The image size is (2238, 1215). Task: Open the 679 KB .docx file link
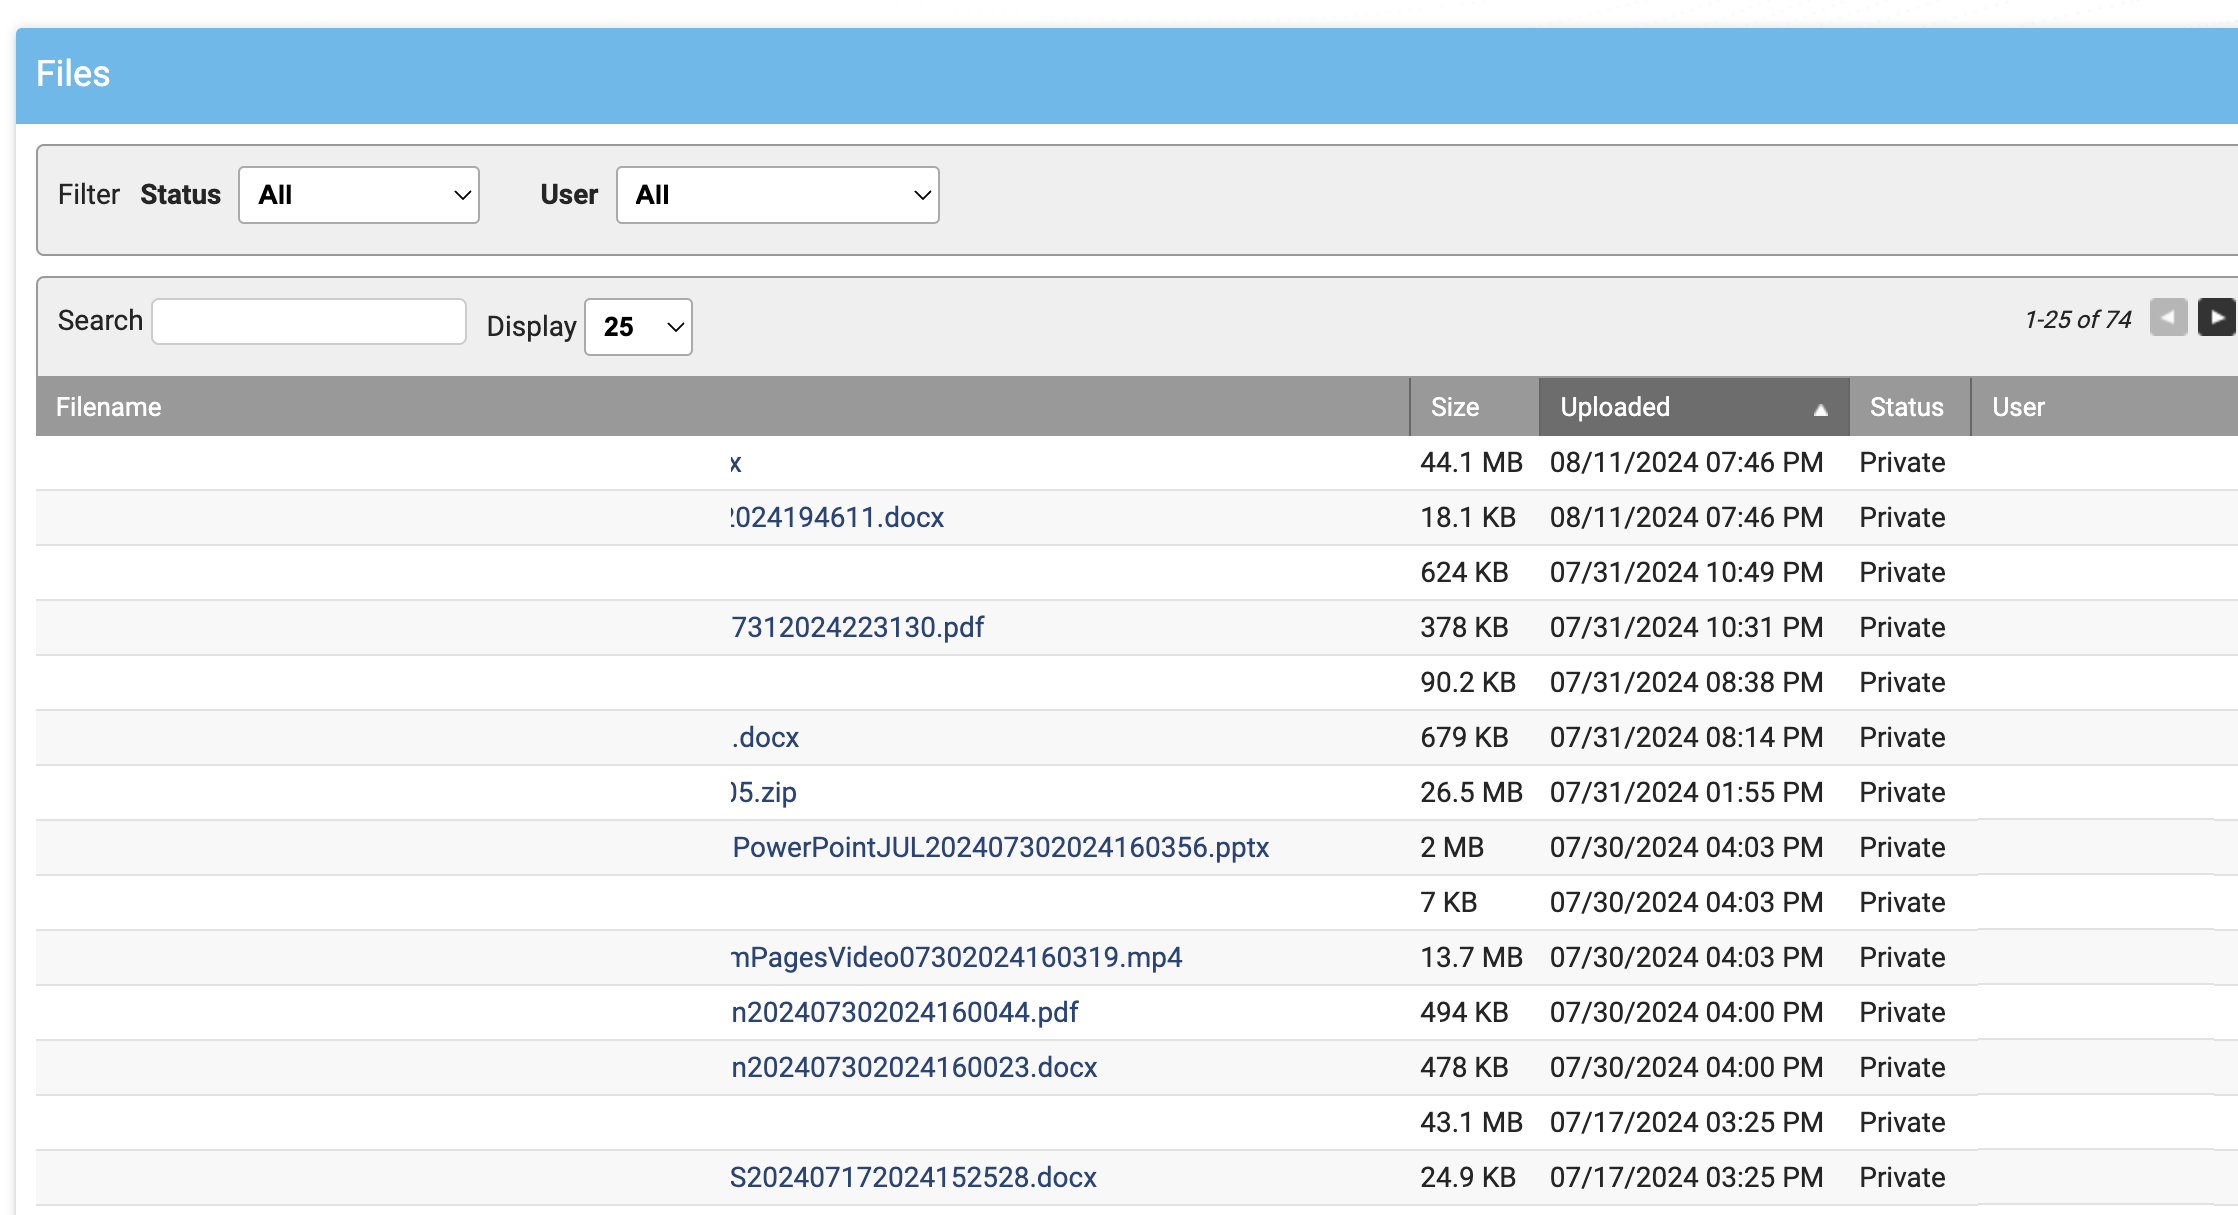point(764,737)
